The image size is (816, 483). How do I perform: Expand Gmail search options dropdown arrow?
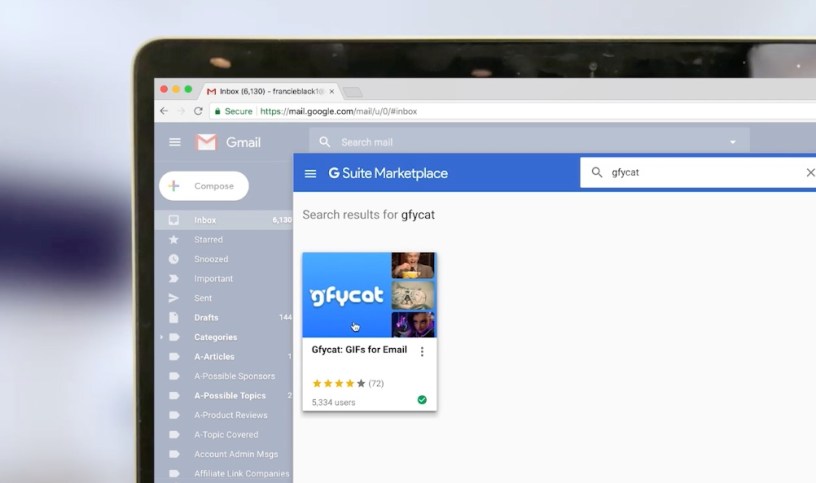[733, 142]
